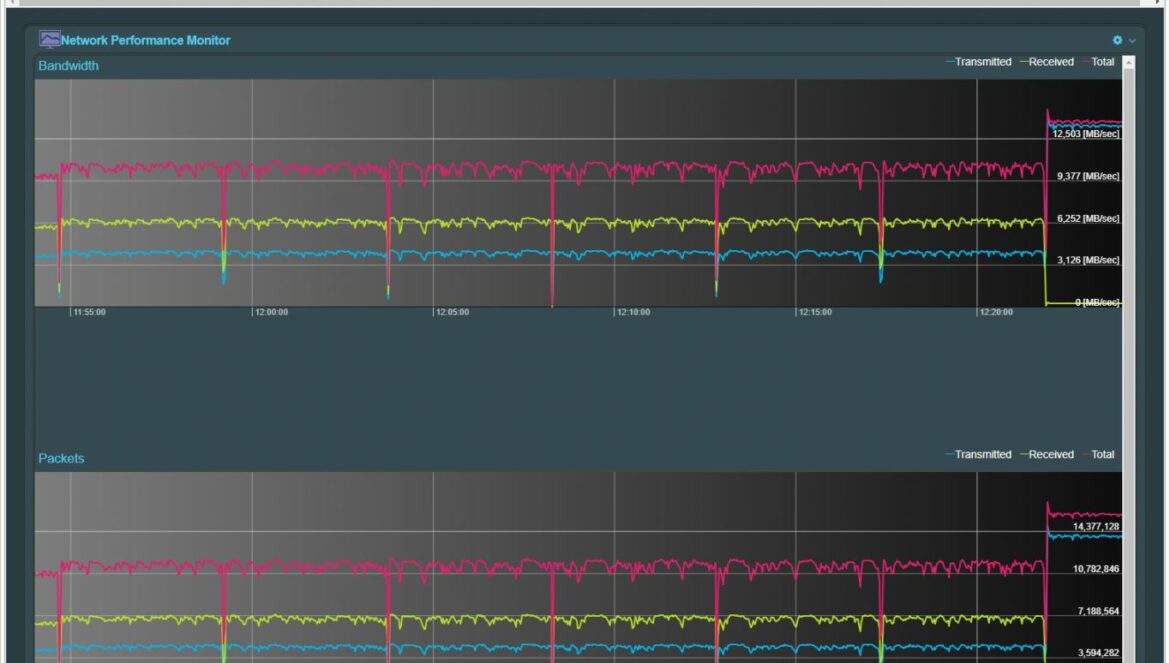The image size is (1170, 663).
Task: Click the 12:20:00 time axis label
Action: [997, 312]
